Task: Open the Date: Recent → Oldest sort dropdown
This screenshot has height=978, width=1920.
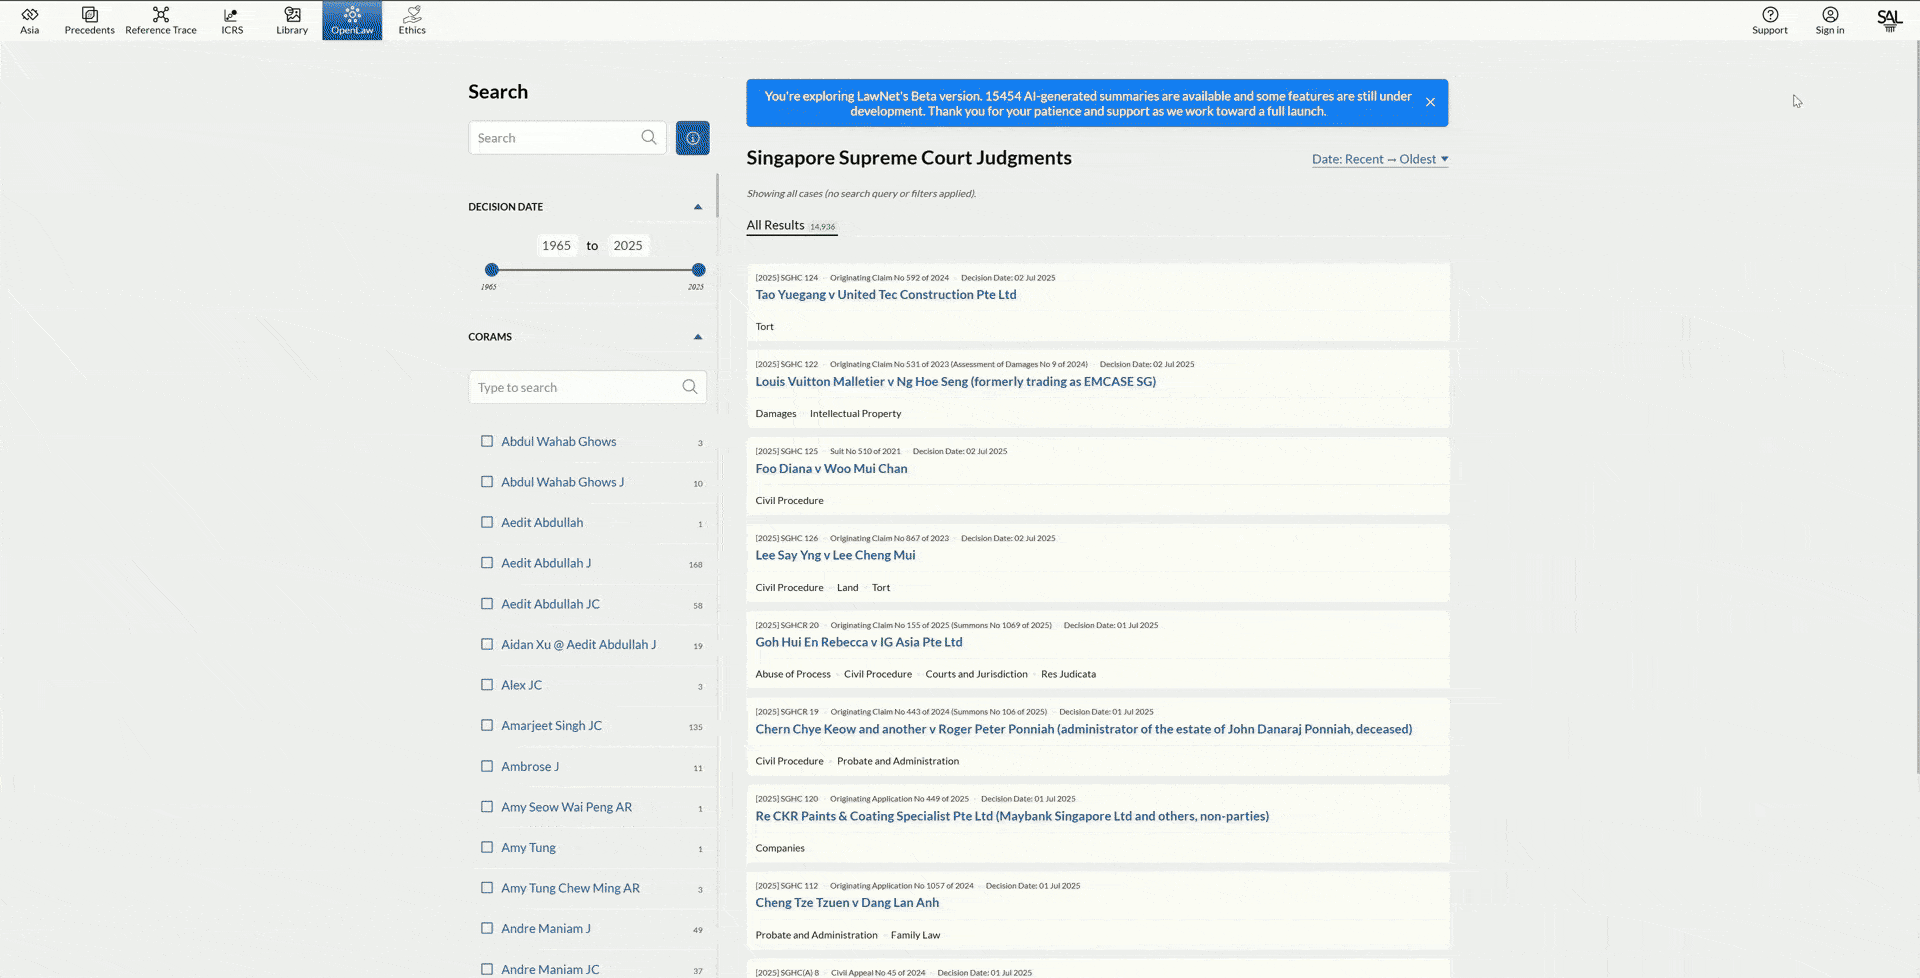Action: click(x=1380, y=159)
